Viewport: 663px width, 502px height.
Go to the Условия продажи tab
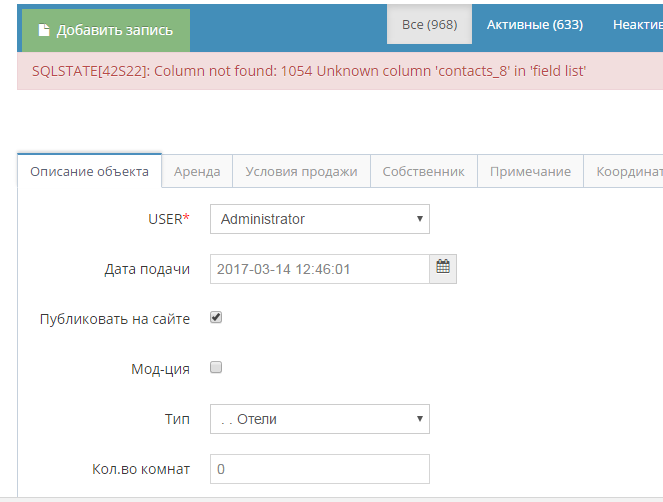pyautogui.click(x=301, y=172)
